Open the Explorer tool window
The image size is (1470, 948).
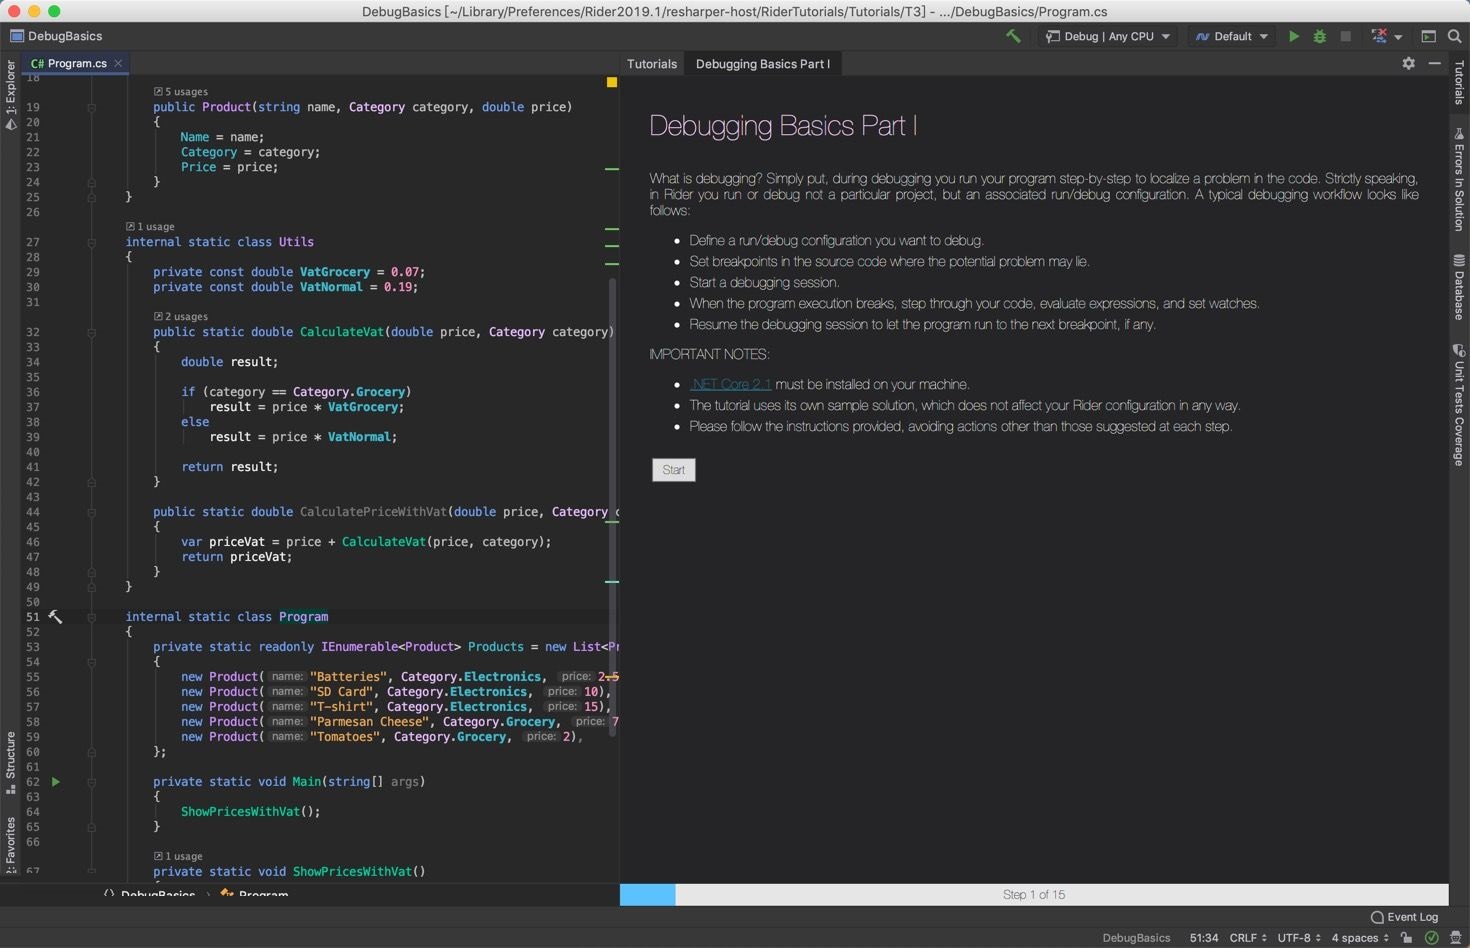point(11,94)
